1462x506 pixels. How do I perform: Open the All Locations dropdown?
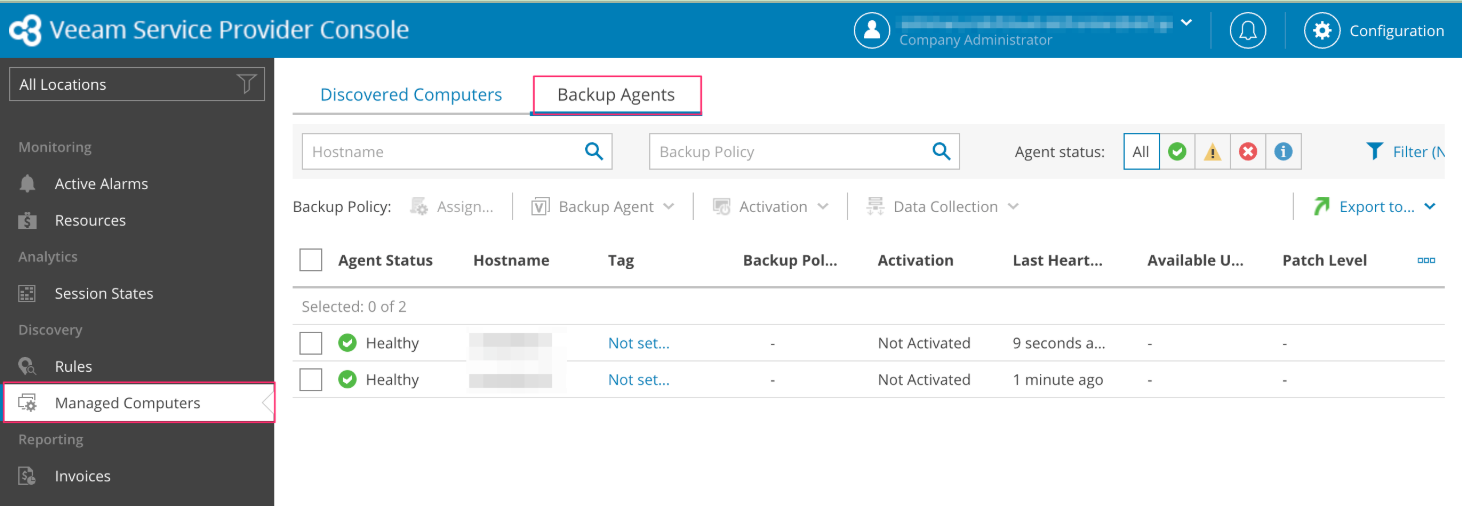[x=137, y=84]
